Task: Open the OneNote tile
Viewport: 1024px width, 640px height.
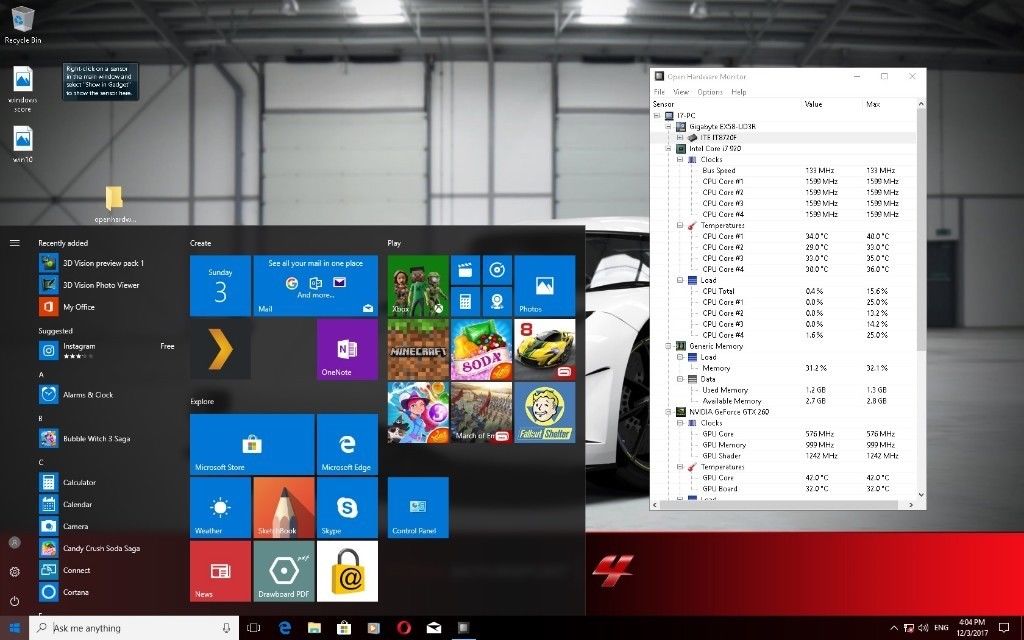Action: pos(347,349)
